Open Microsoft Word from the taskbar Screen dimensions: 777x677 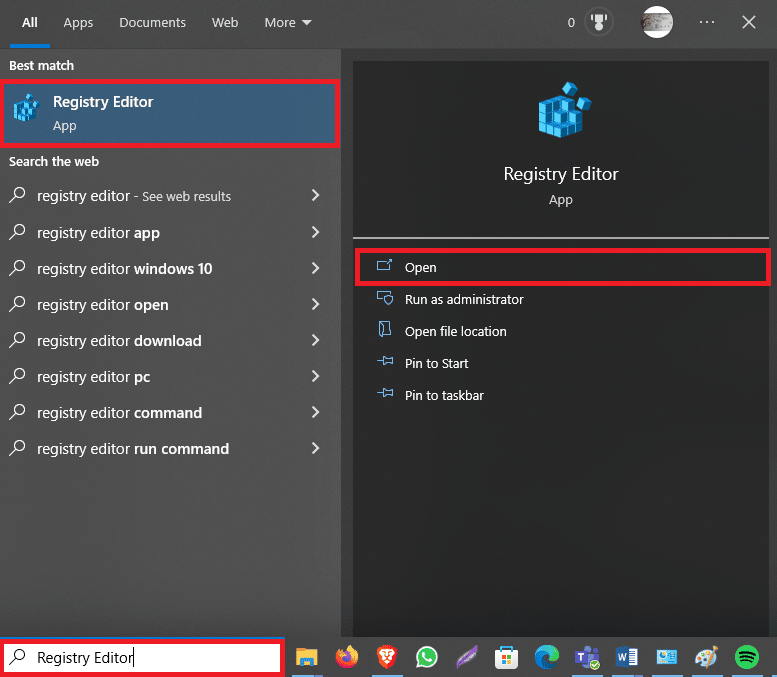626,658
